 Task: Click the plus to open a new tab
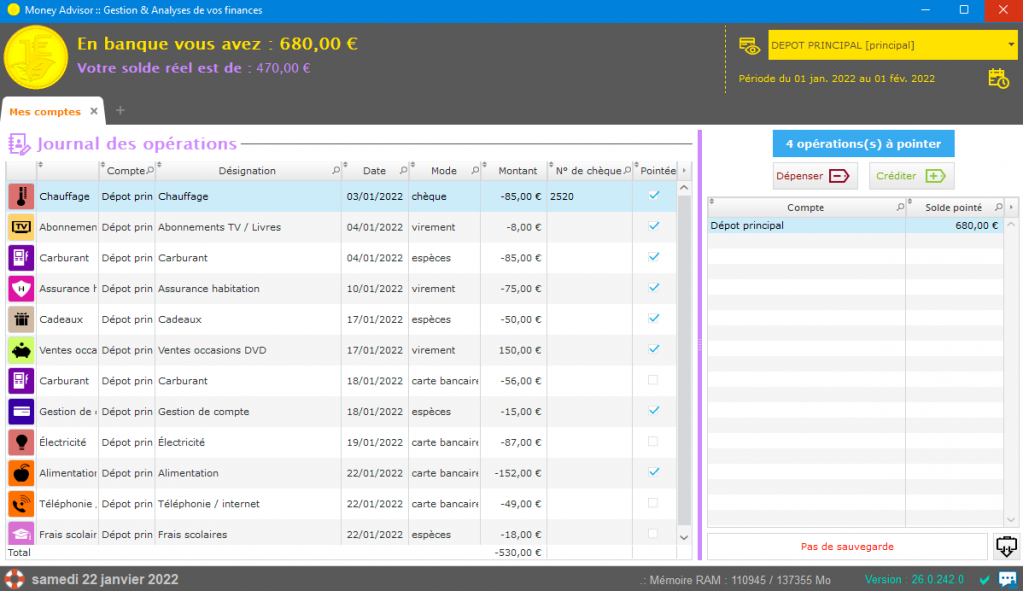coord(119,110)
